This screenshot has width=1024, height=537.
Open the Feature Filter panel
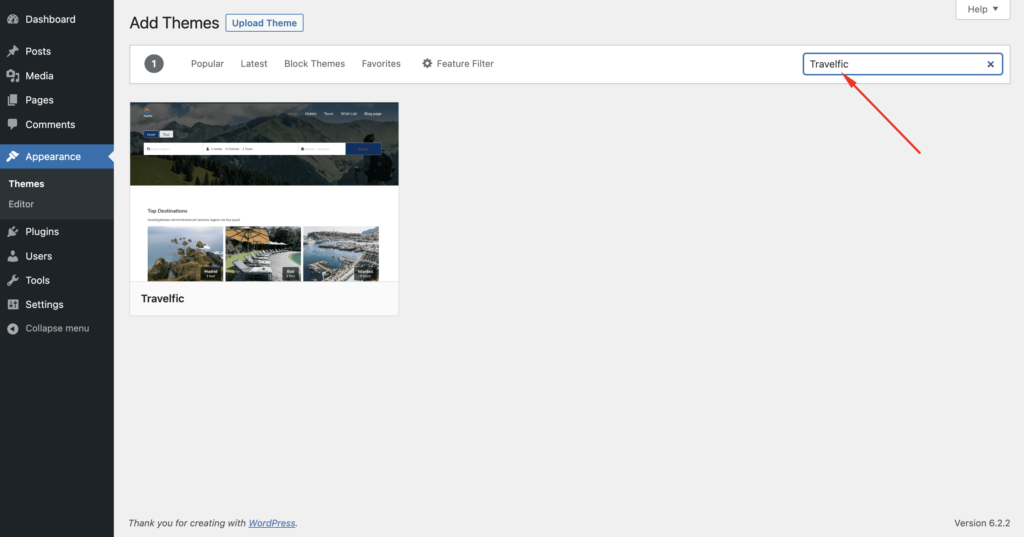tap(458, 63)
